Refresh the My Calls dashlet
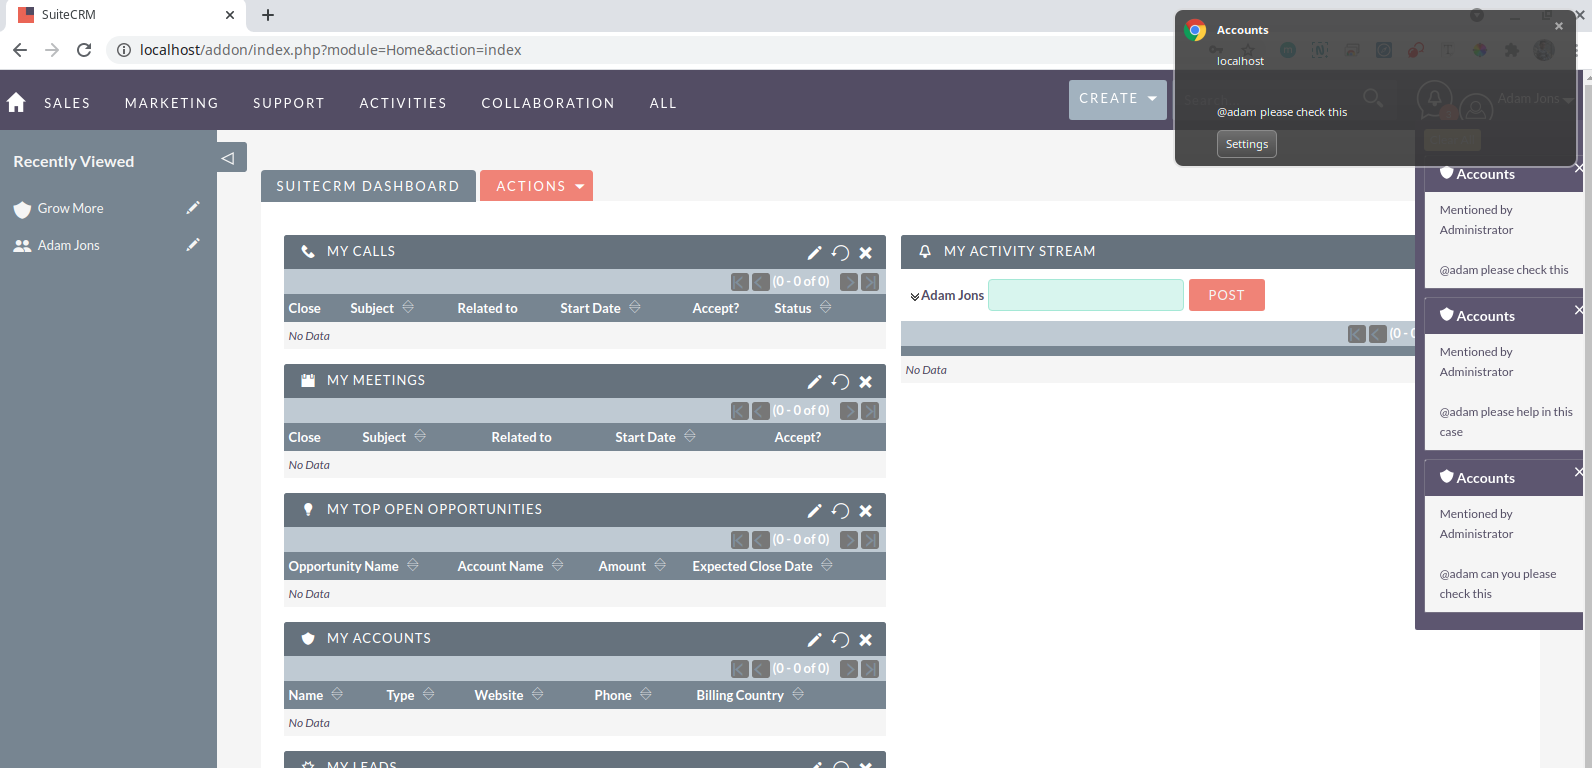Image resolution: width=1592 pixels, height=768 pixels. point(840,253)
